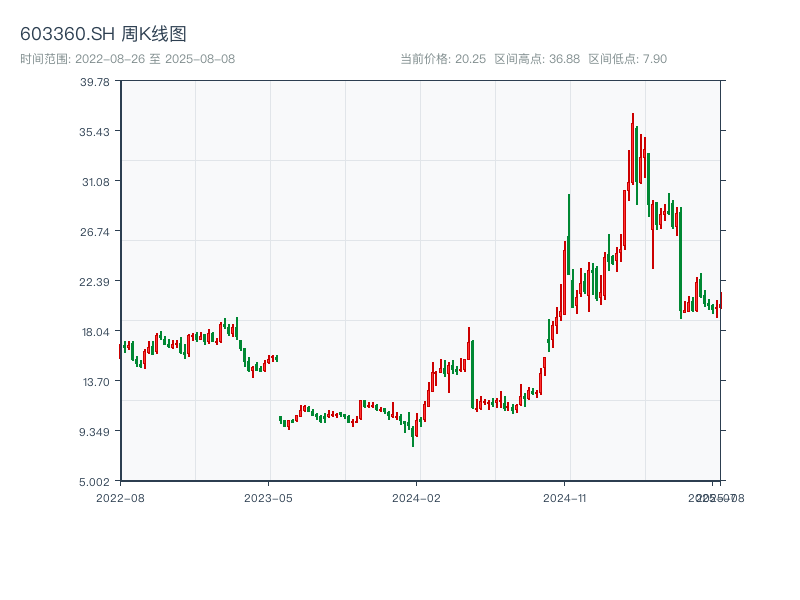This screenshot has width=800, height=600.
Task: Click y-axis label 35.43
Action: [x=94, y=132]
